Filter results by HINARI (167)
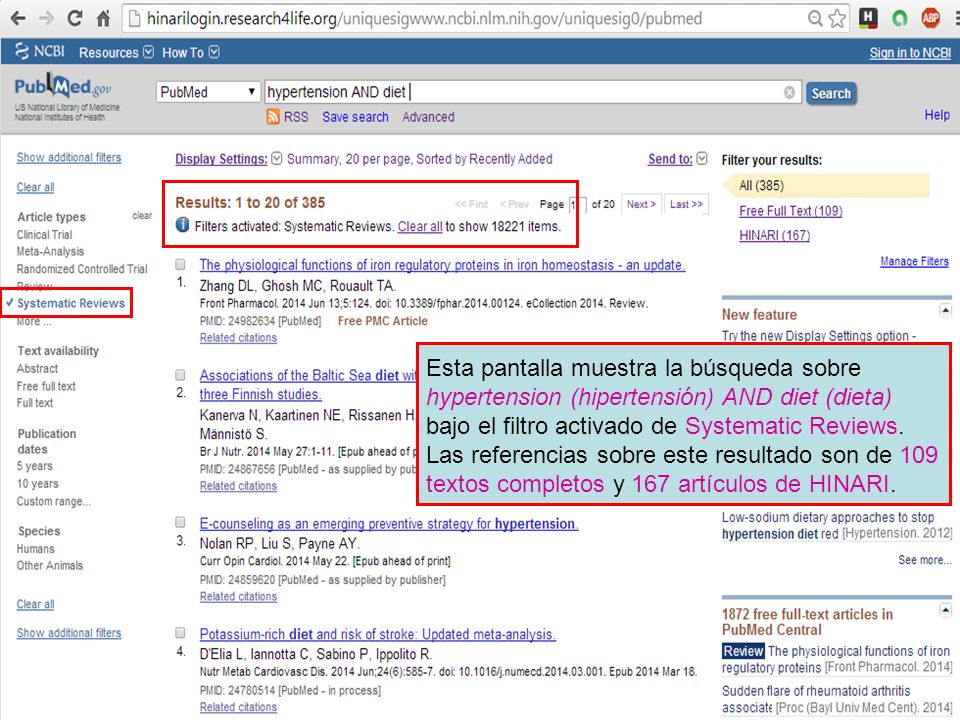This screenshot has height=720, width=960. point(774,236)
